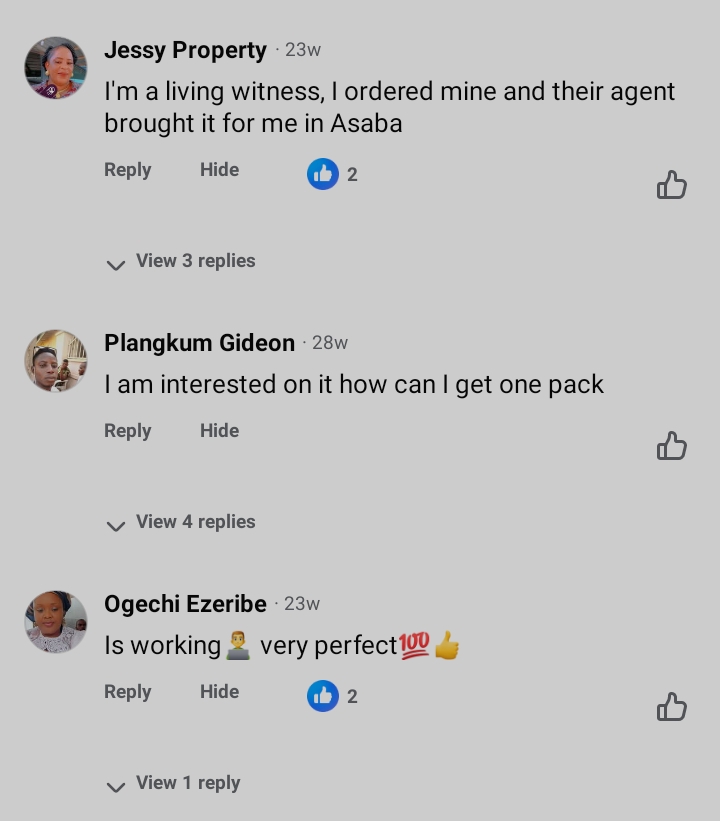Expand View 3 replies under Jessy Property
This screenshot has width=720, height=821.
click(x=183, y=261)
